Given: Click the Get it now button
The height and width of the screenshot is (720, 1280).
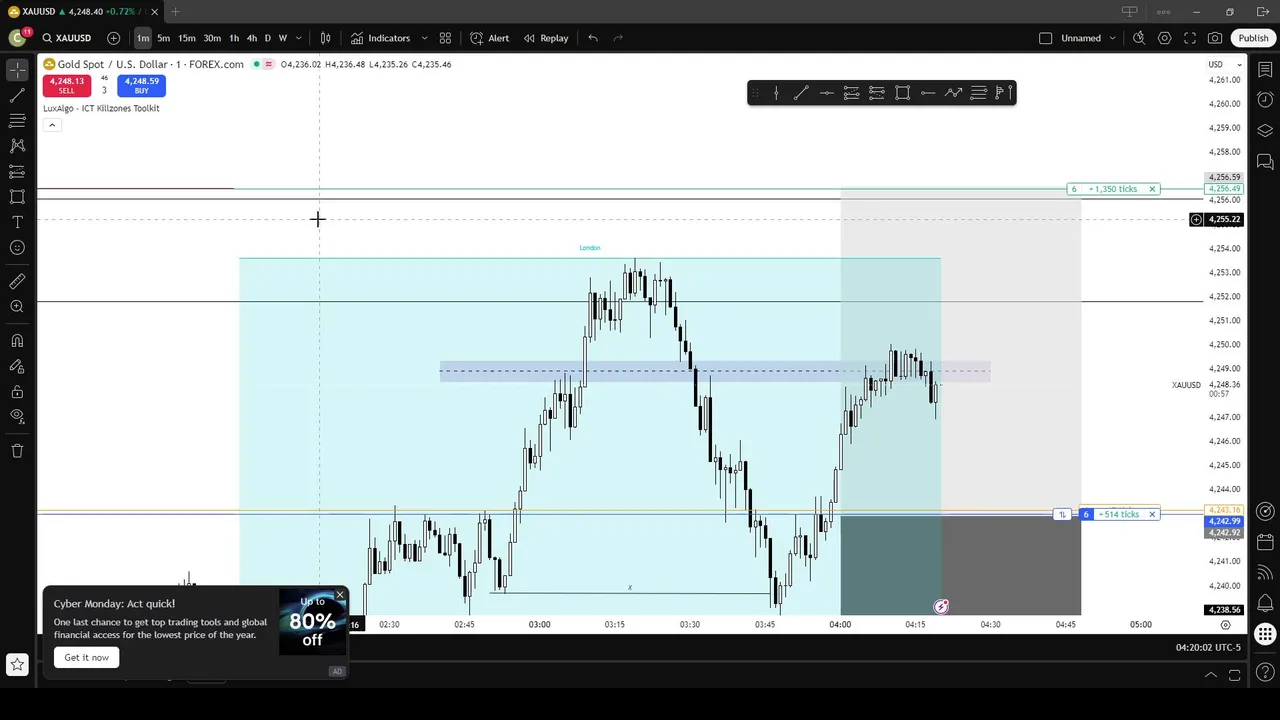Looking at the screenshot, I should 87,657.
